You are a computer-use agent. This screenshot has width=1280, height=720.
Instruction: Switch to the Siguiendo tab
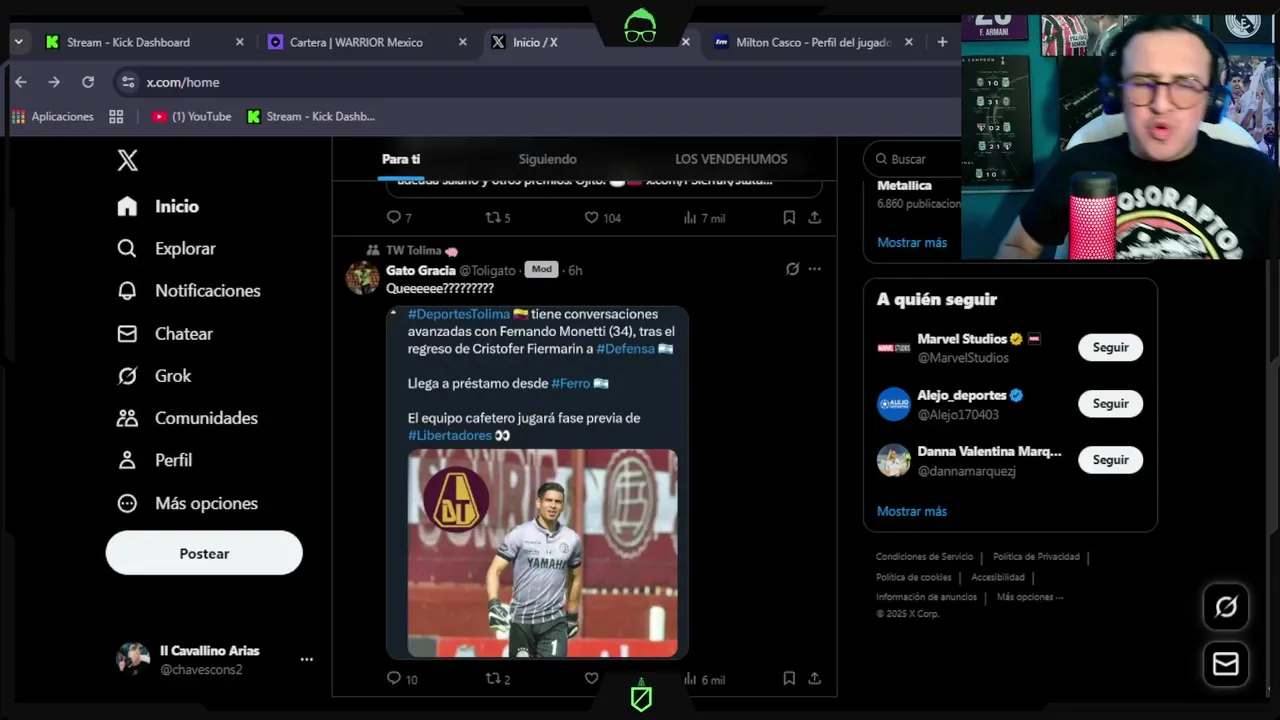click(547, 159)
